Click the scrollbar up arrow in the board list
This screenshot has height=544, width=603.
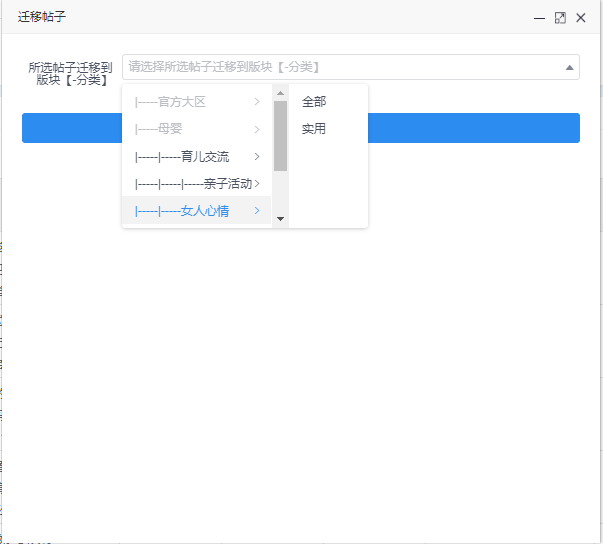tap(280, 93)
